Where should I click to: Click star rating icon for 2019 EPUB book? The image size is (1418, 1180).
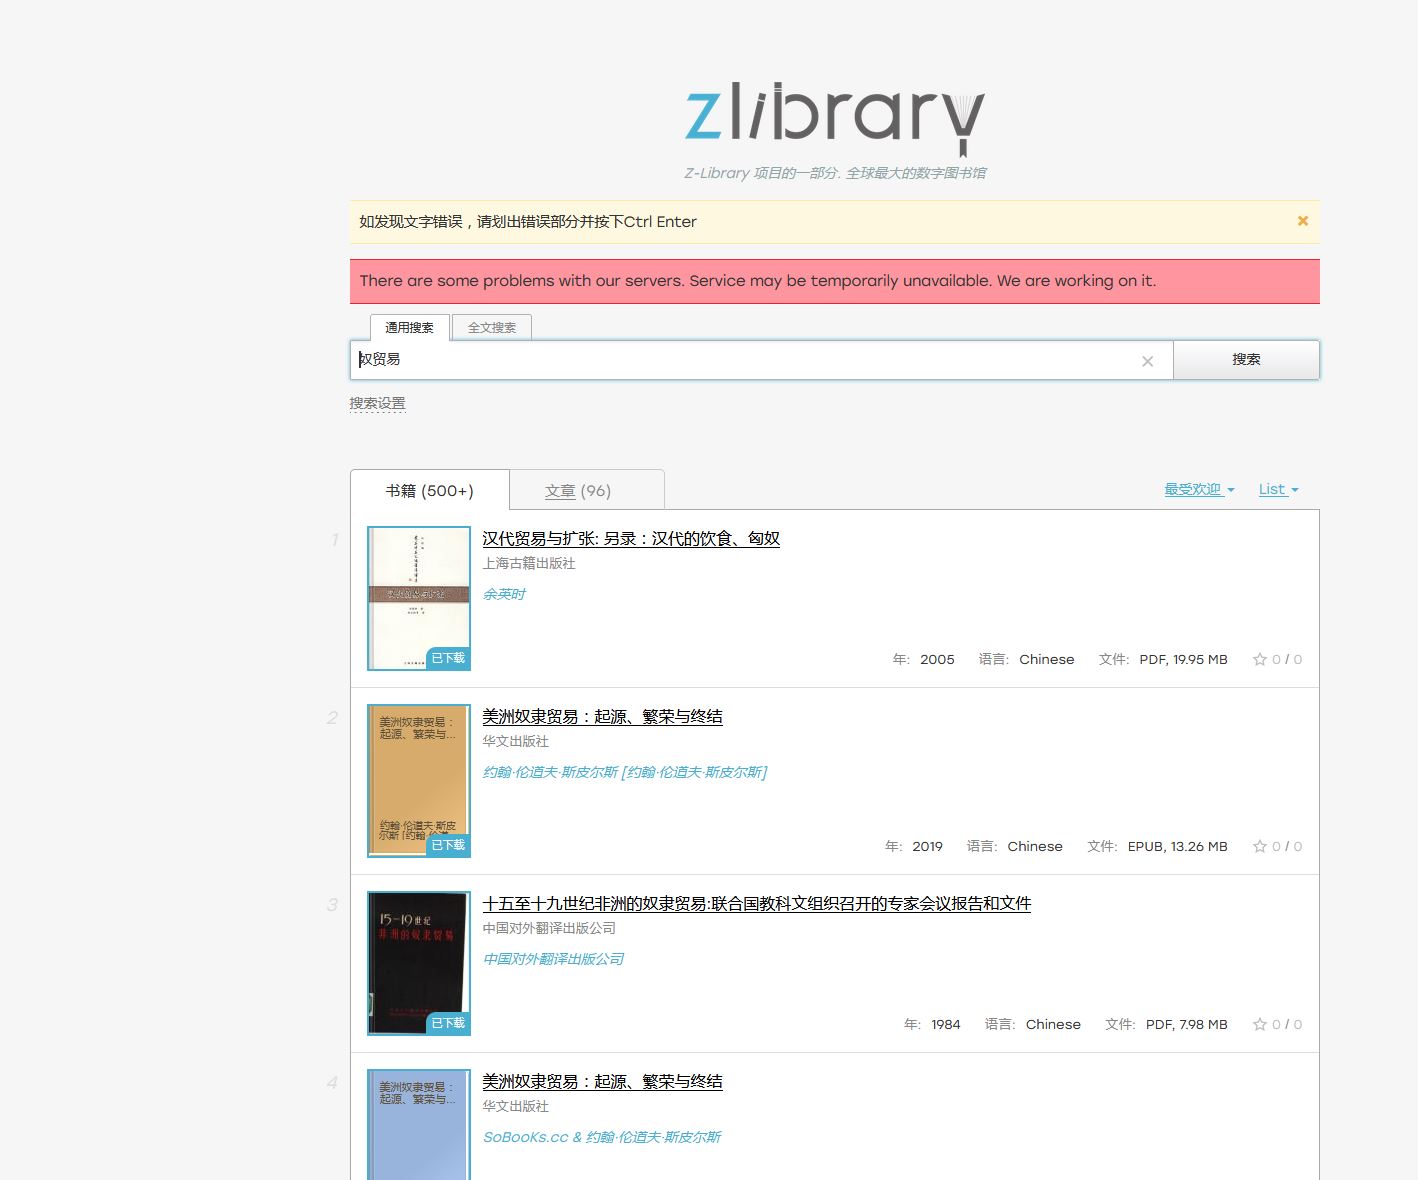[1260, 846]
